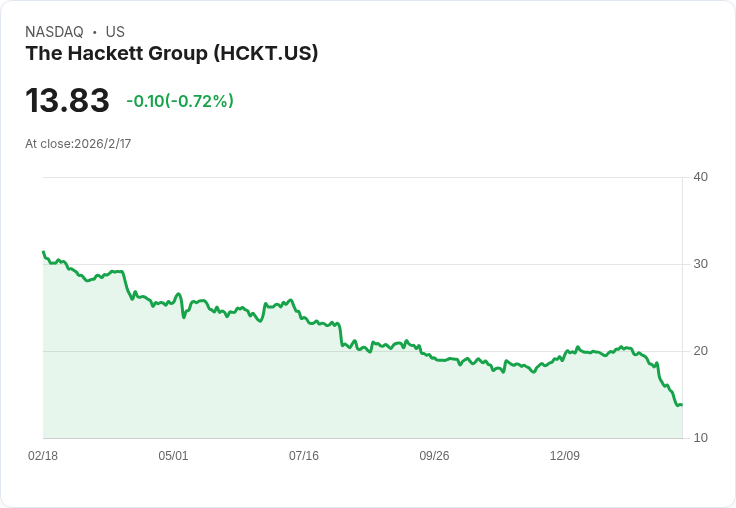736x508 pixels.
Task: Click the 30 y-axis label
Action: 700,264
